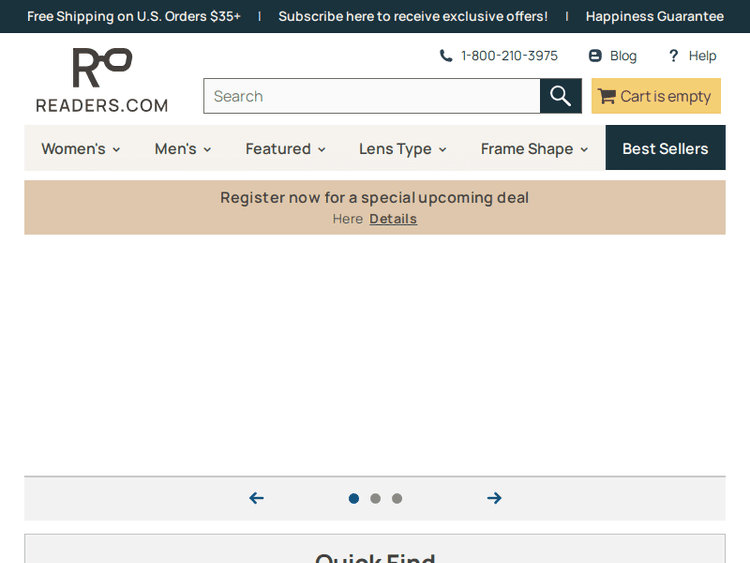Viewport: 750px width, 563px height.
Task: Click Subscribe here exclusive offers link
Action: tap(413, 16)
